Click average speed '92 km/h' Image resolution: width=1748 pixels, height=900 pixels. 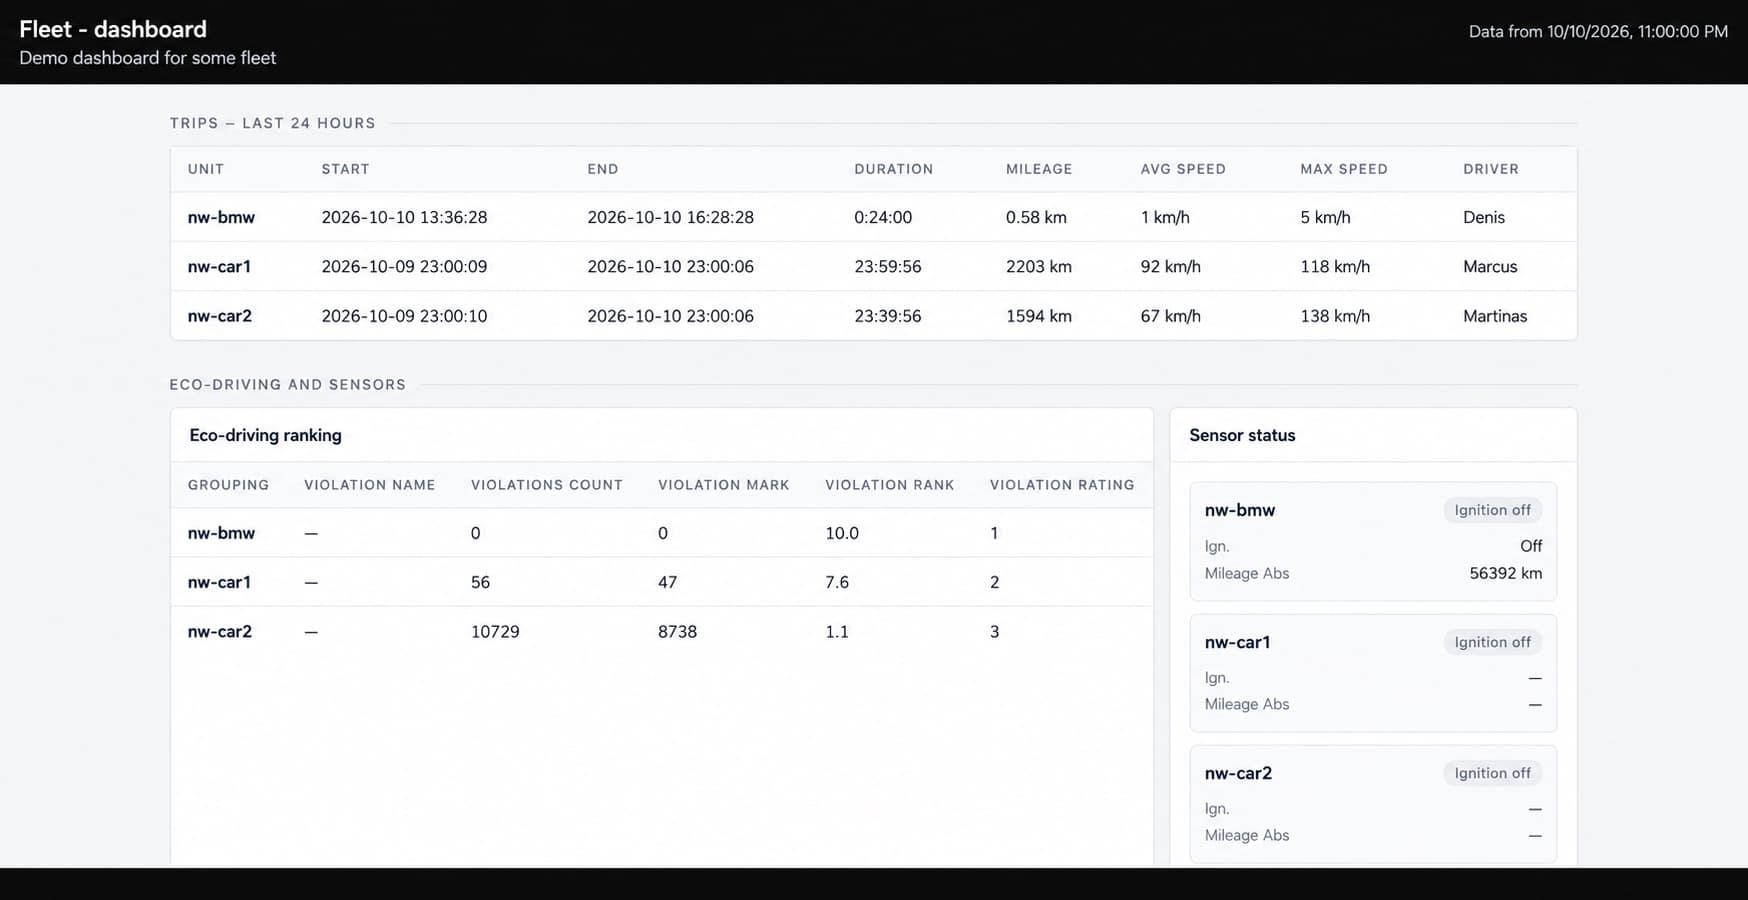(x=1170, y=266)
